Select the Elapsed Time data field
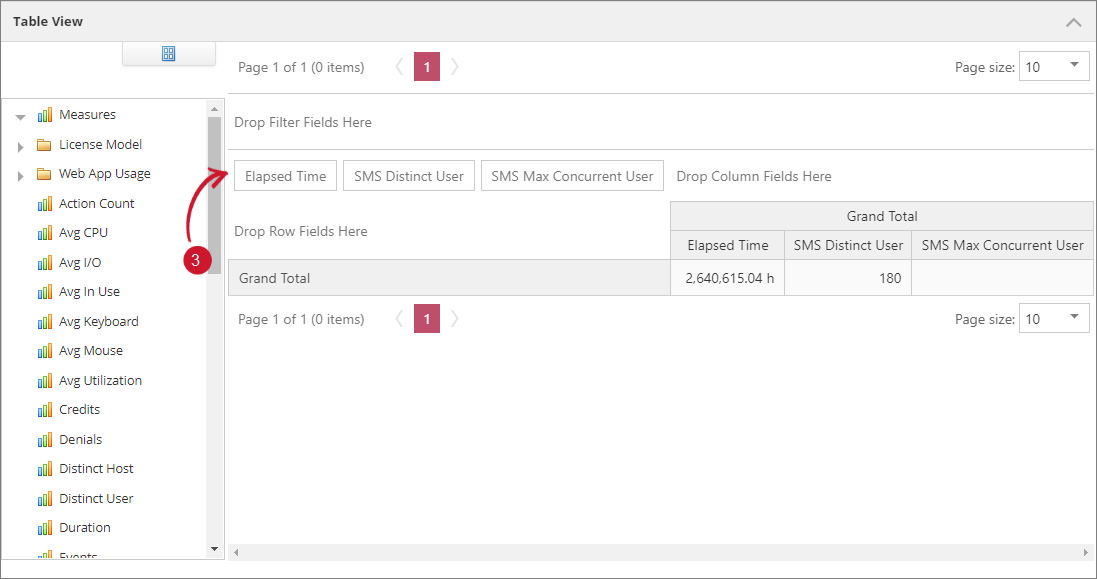 pyautogui.click(x=285, y=176)
